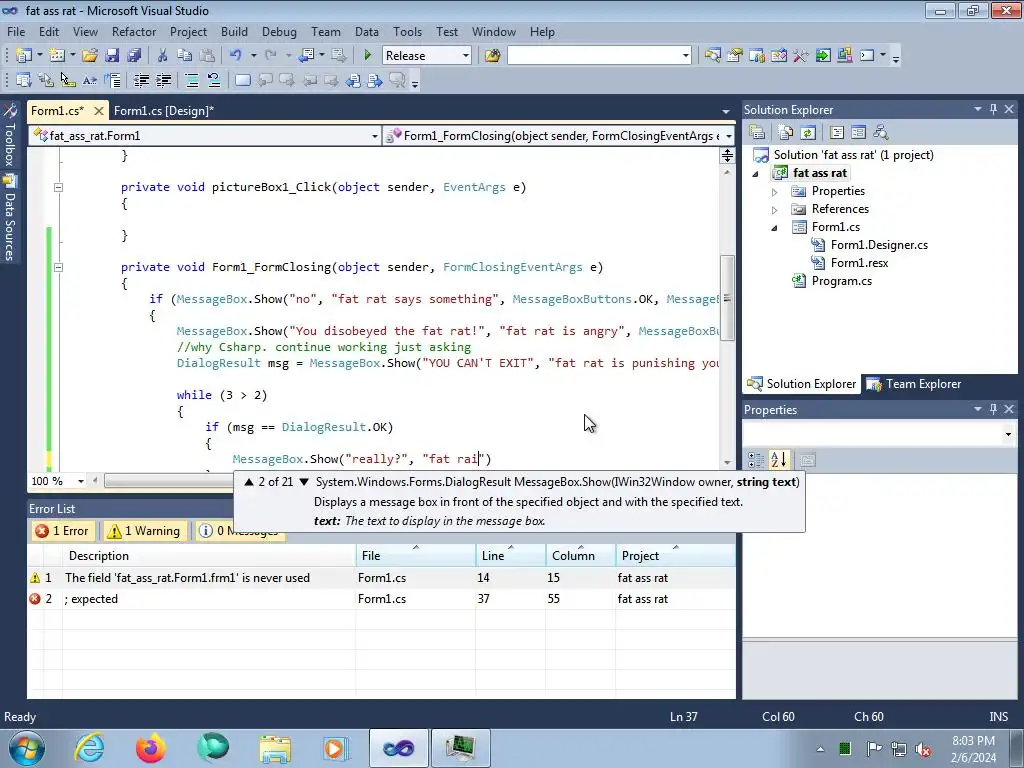Open the fat_ass_rat.Form1 class dropdown

tap(374, 136)
